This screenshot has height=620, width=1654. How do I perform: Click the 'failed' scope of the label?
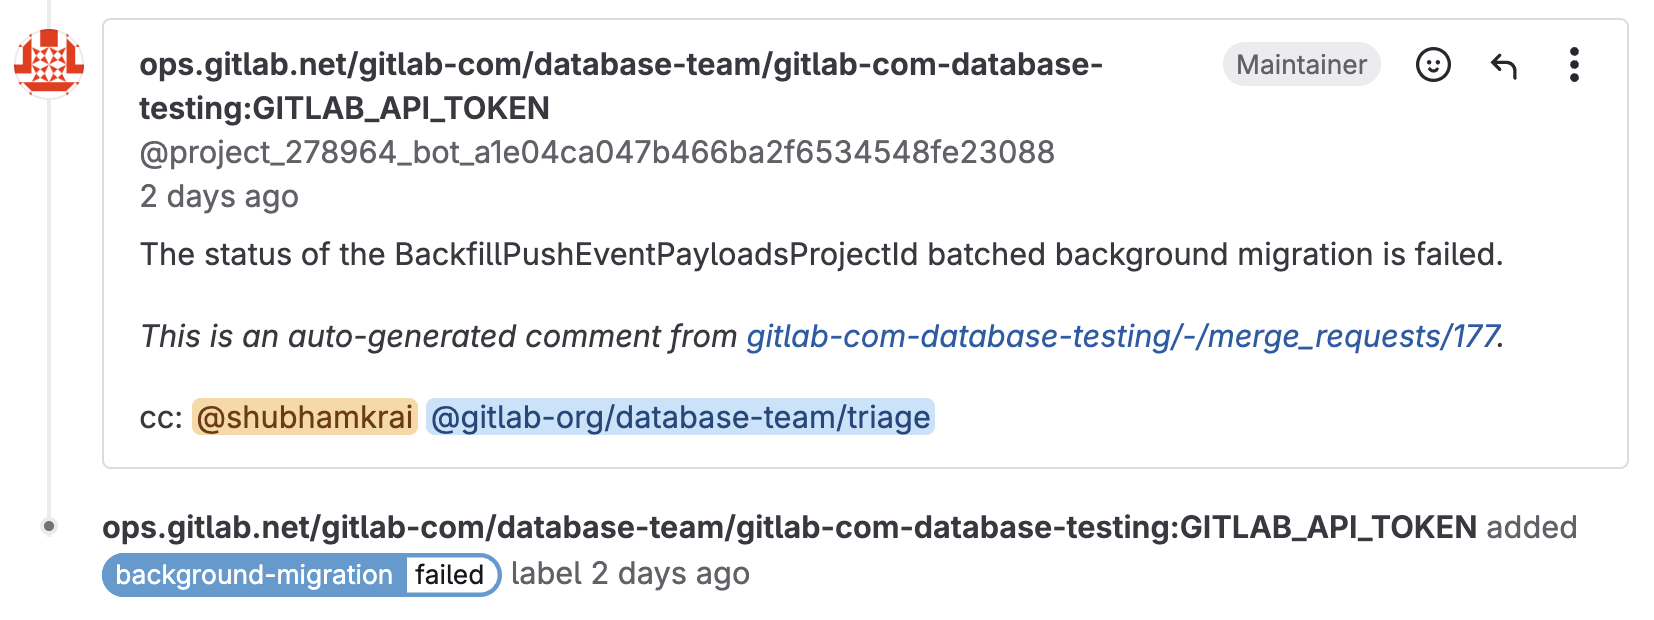(x=448, y=574)
